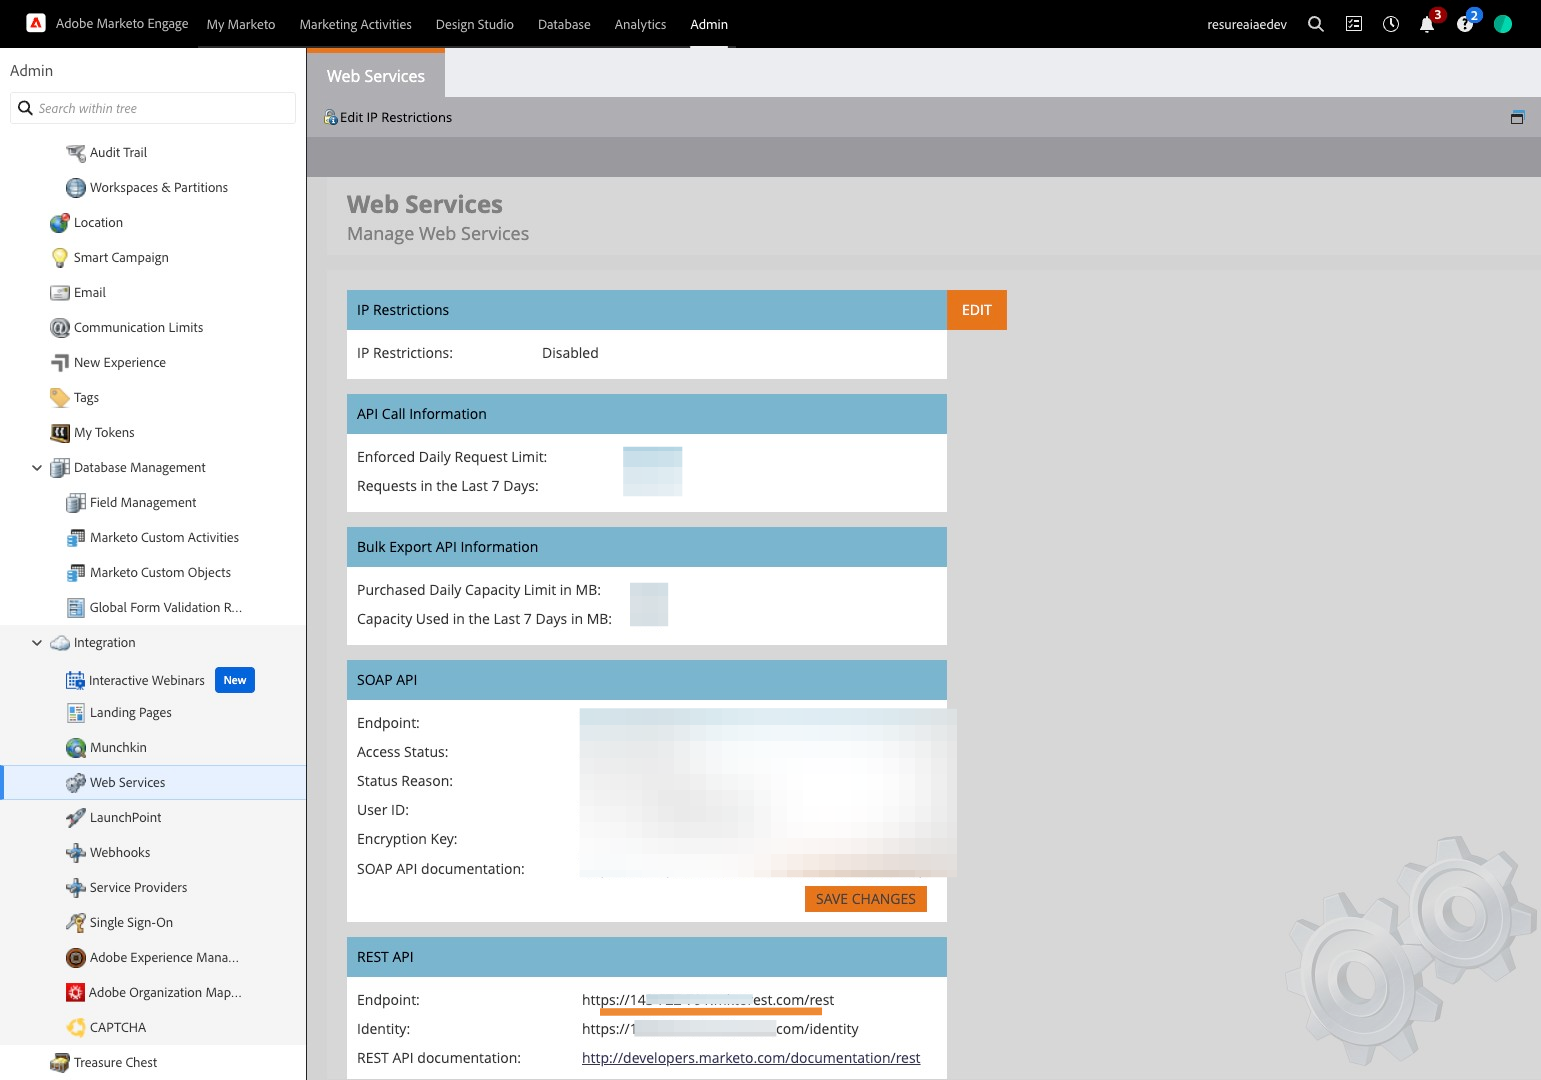Click the 'Disabled' IP Restrictions value
The image size is (1541, 1080).
coord(570,353)
